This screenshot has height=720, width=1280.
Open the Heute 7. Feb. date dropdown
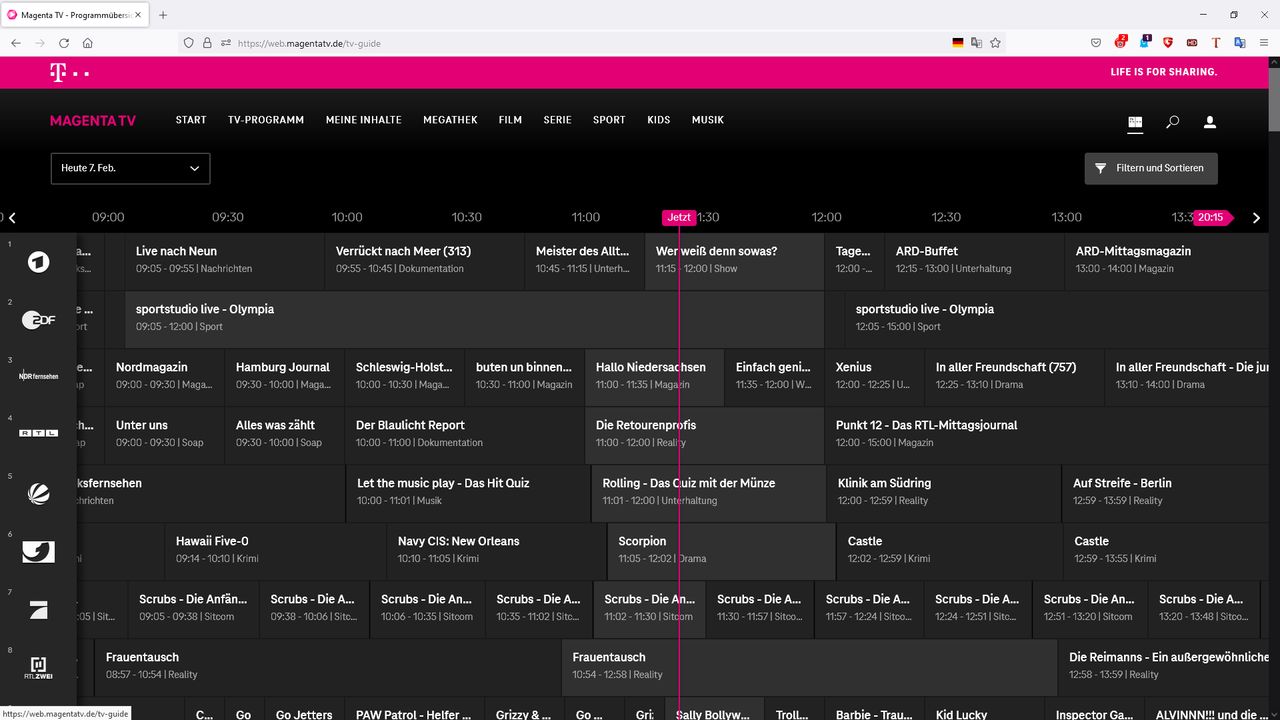[x=130, y=168]
